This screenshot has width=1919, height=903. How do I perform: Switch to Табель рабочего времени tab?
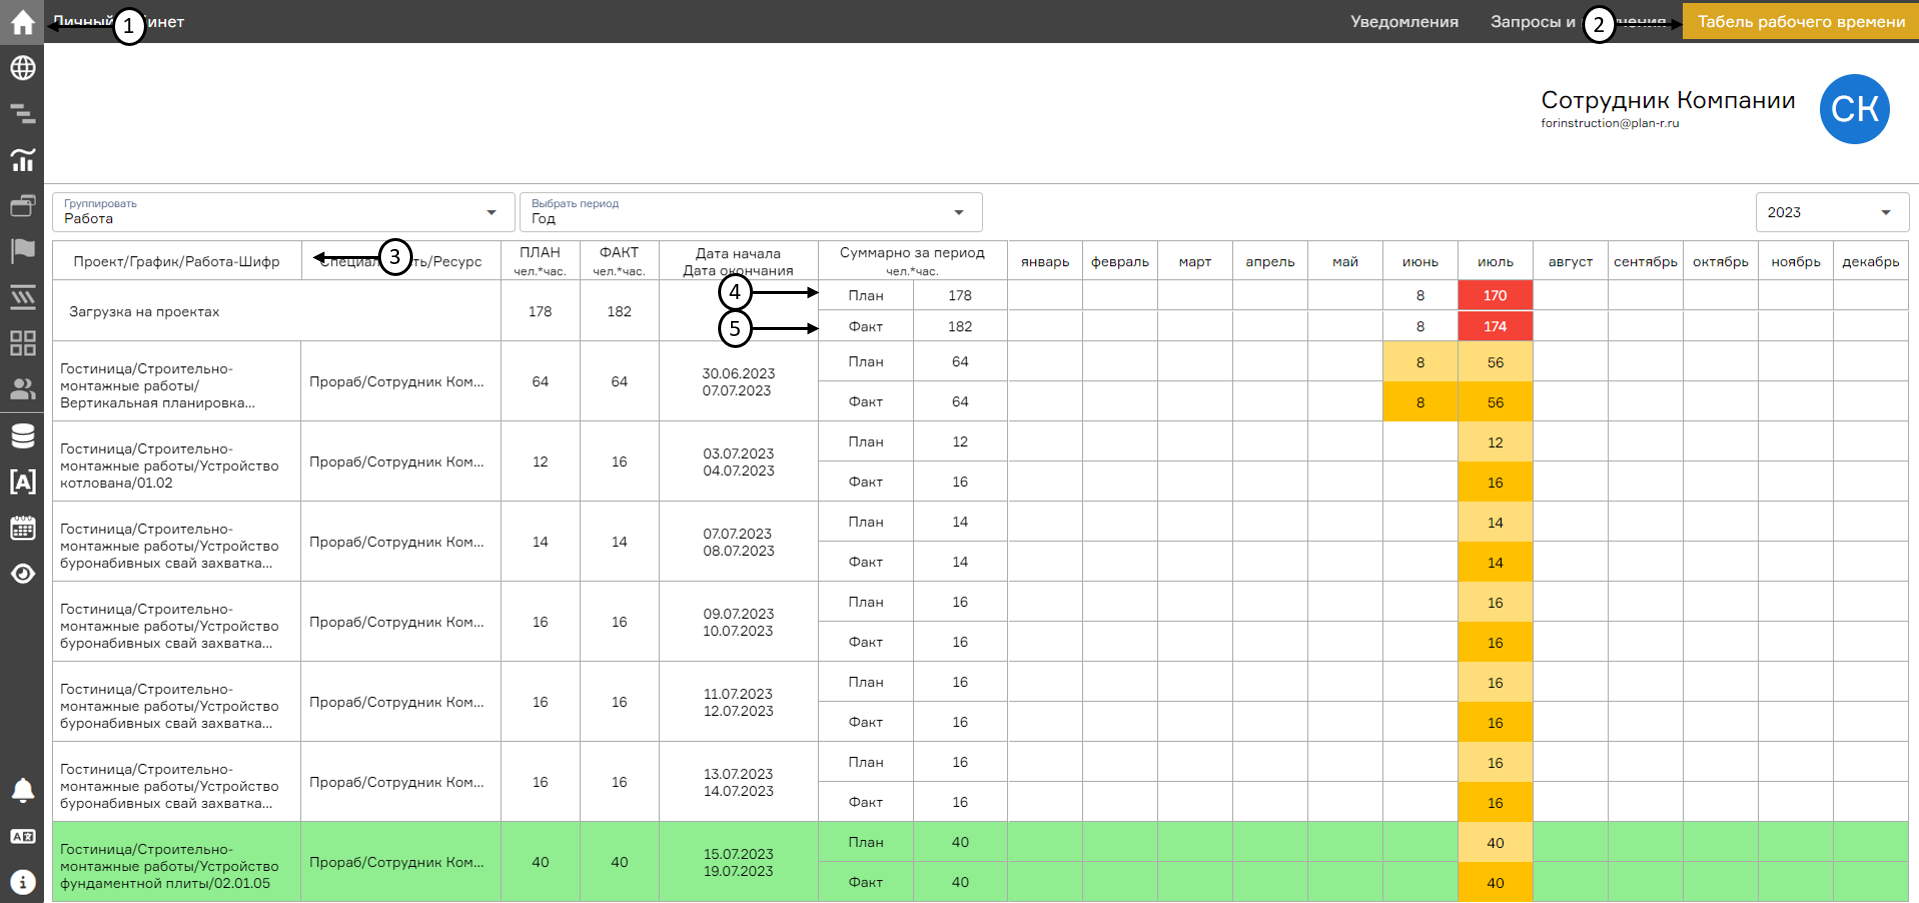(x=1801, y=21)
